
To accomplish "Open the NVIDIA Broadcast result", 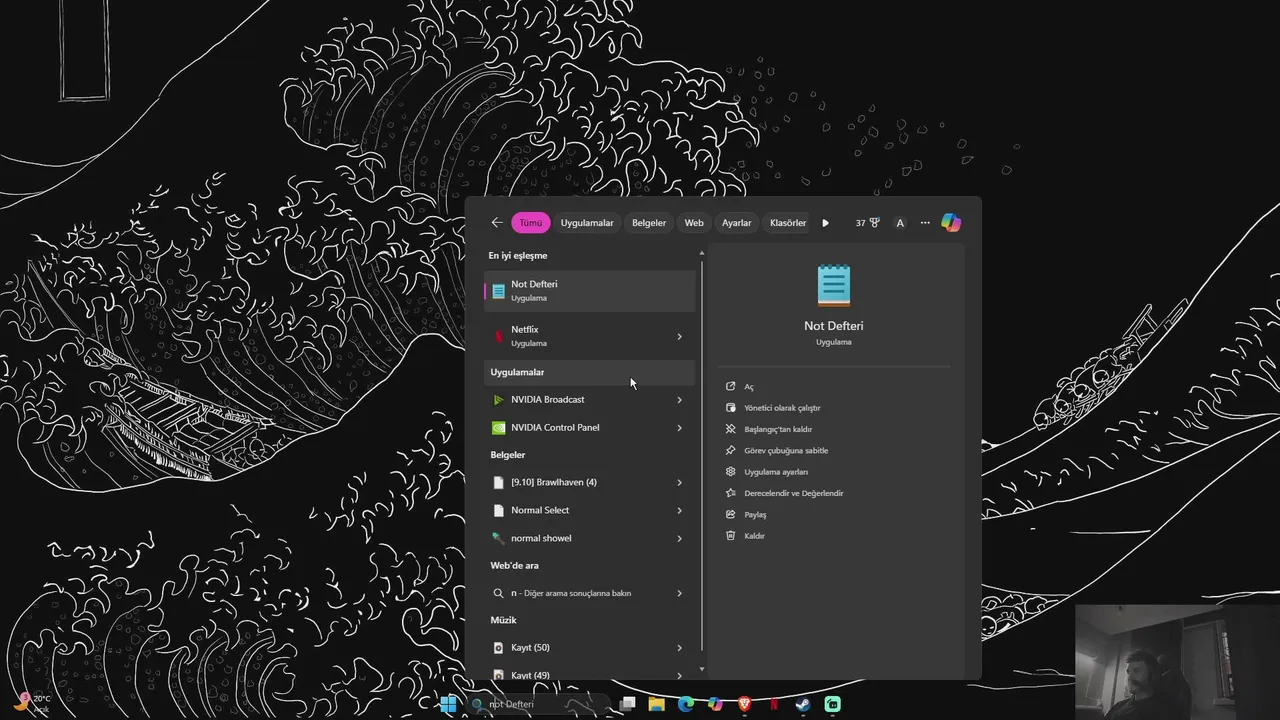I will pyautogui.click(x=590, y=400).
